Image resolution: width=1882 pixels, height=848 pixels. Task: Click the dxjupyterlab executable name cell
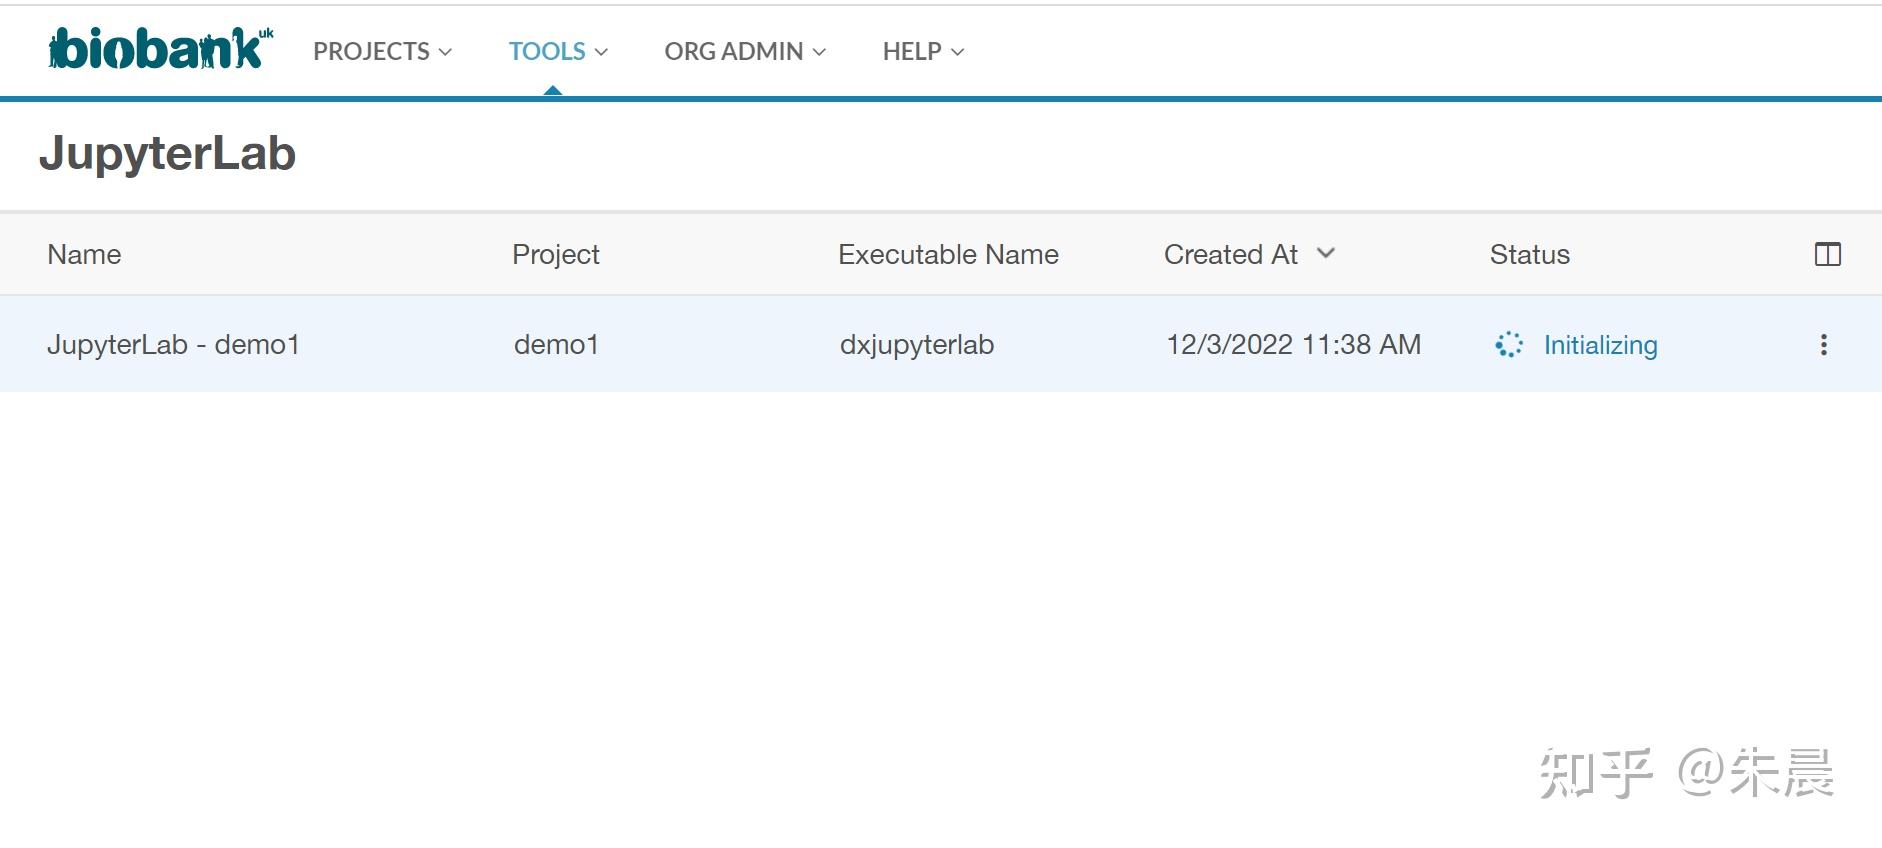coord(916,345)
